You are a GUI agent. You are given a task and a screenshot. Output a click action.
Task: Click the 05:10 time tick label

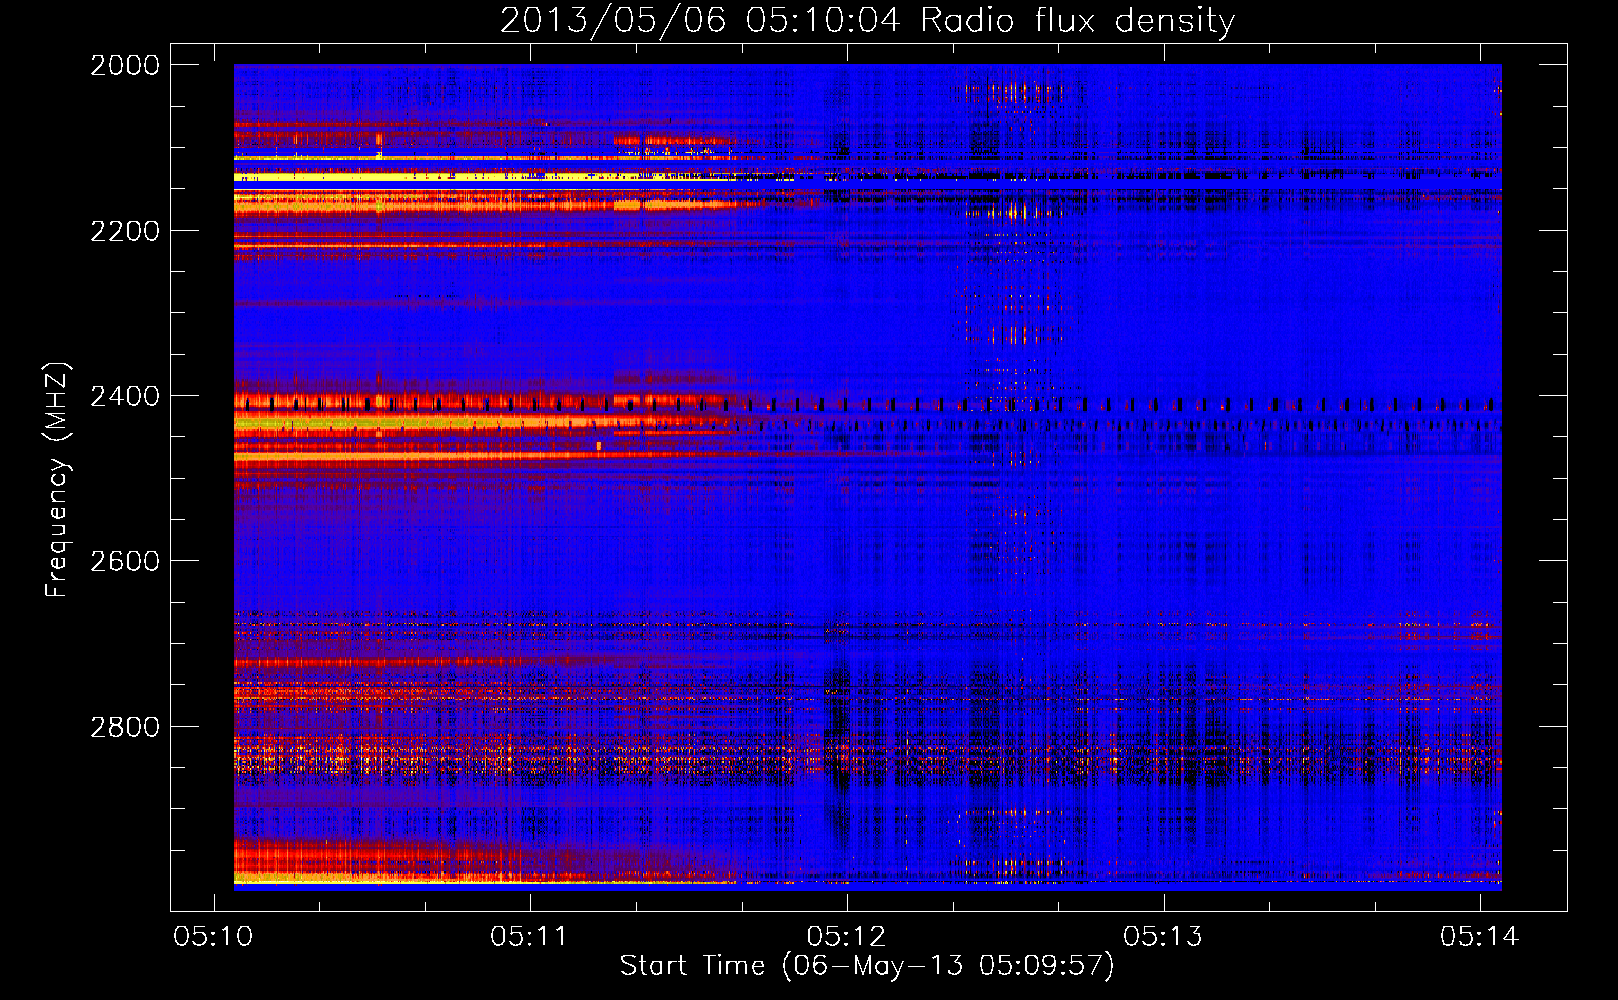[x=213, y=936]
